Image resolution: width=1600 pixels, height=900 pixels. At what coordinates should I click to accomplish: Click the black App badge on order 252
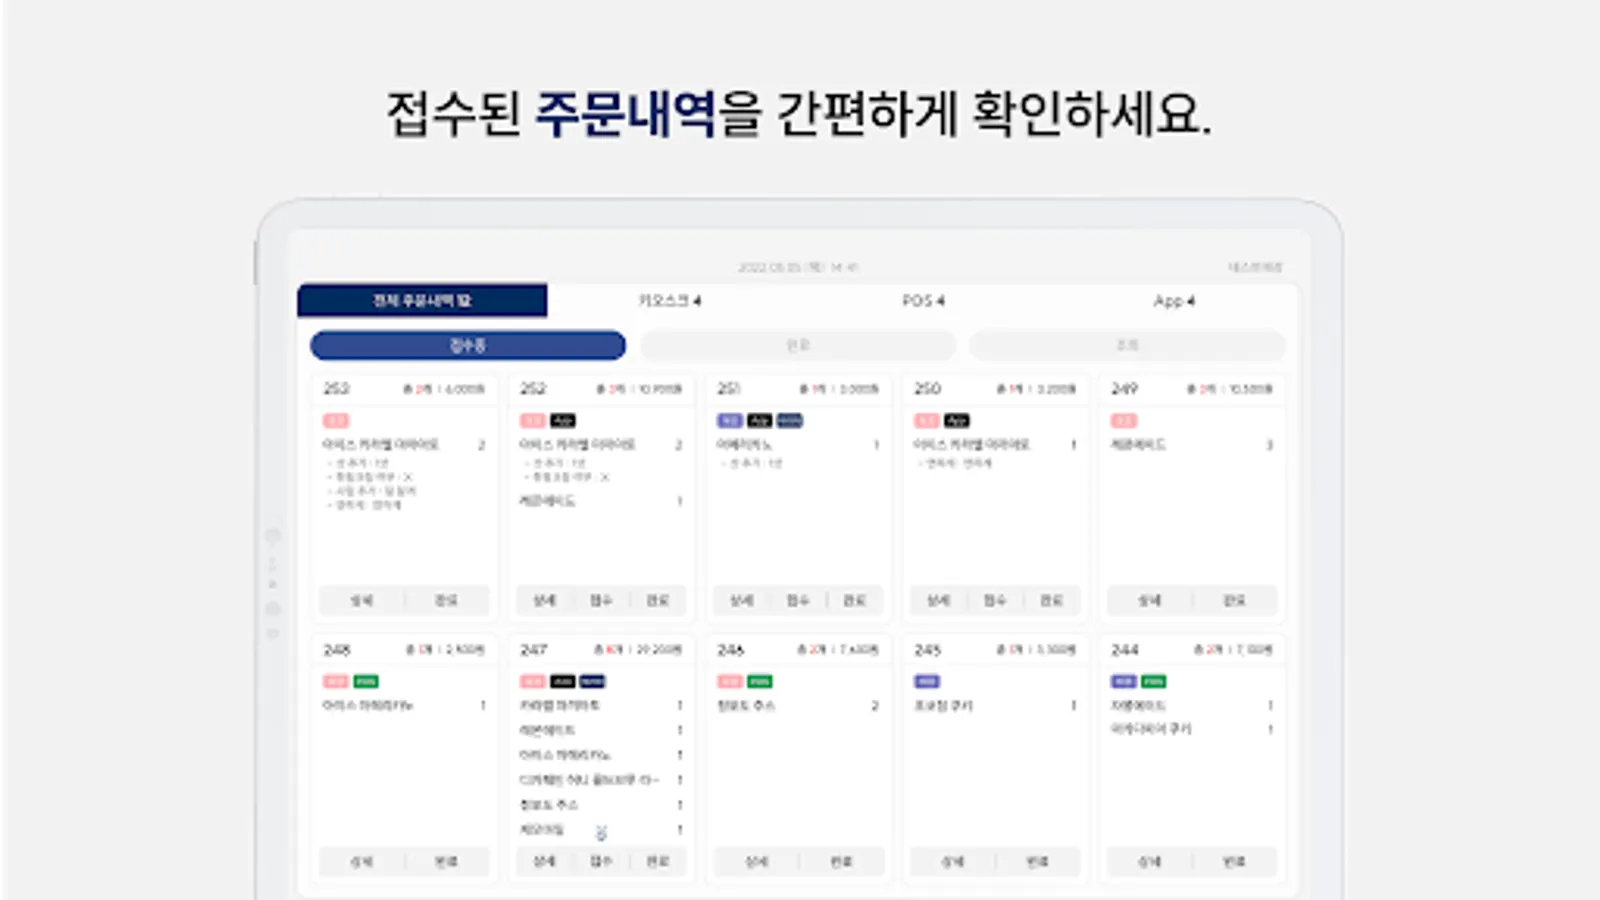(563, 421)
